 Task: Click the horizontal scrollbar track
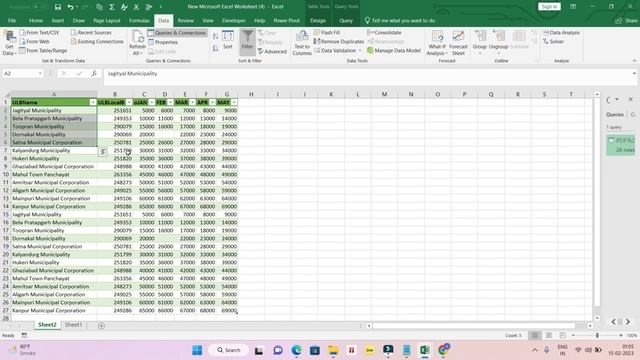coord(480,325)
